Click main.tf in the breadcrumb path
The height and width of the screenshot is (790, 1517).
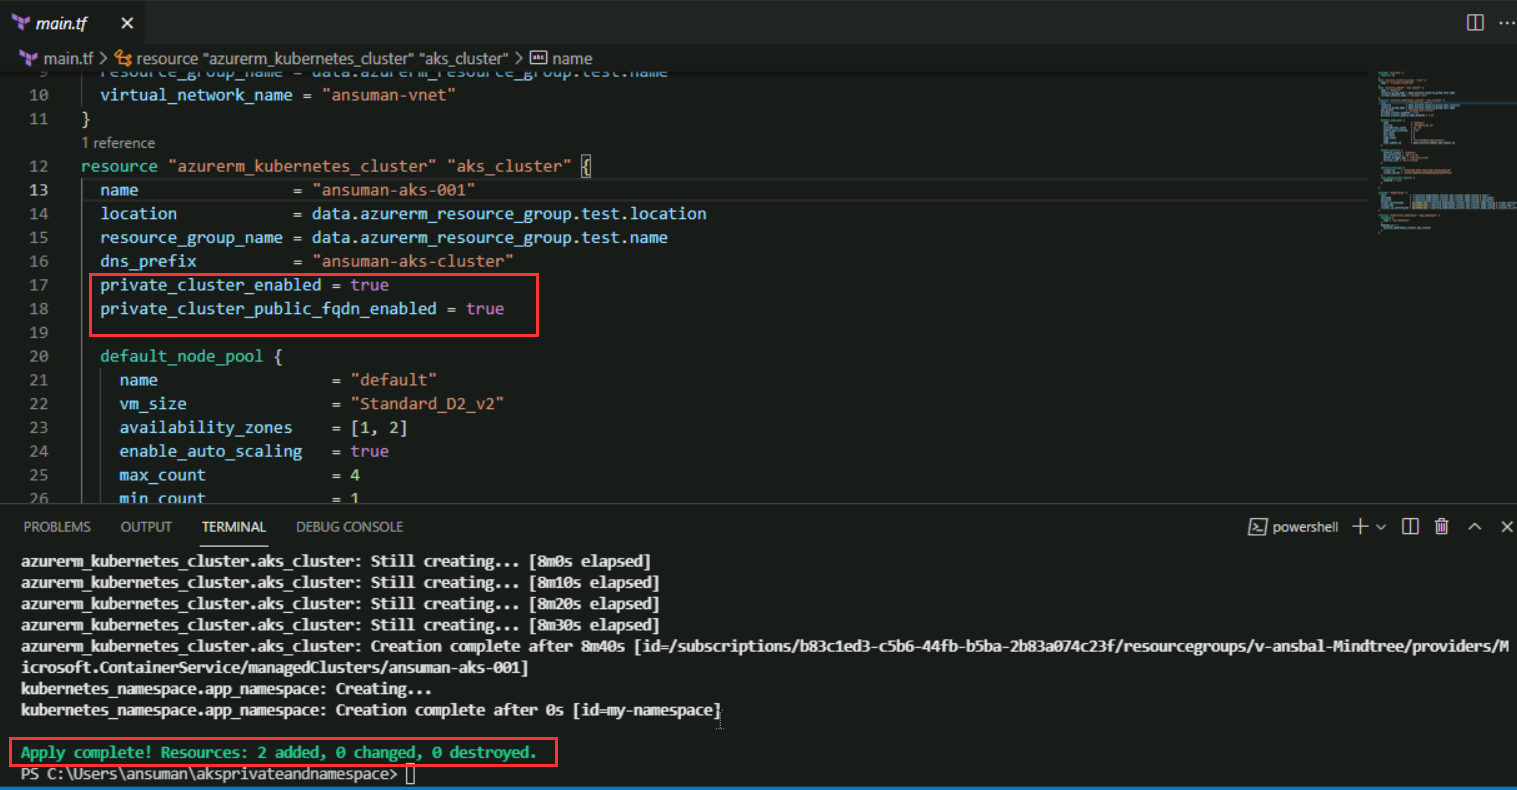(x=66, y=58)
